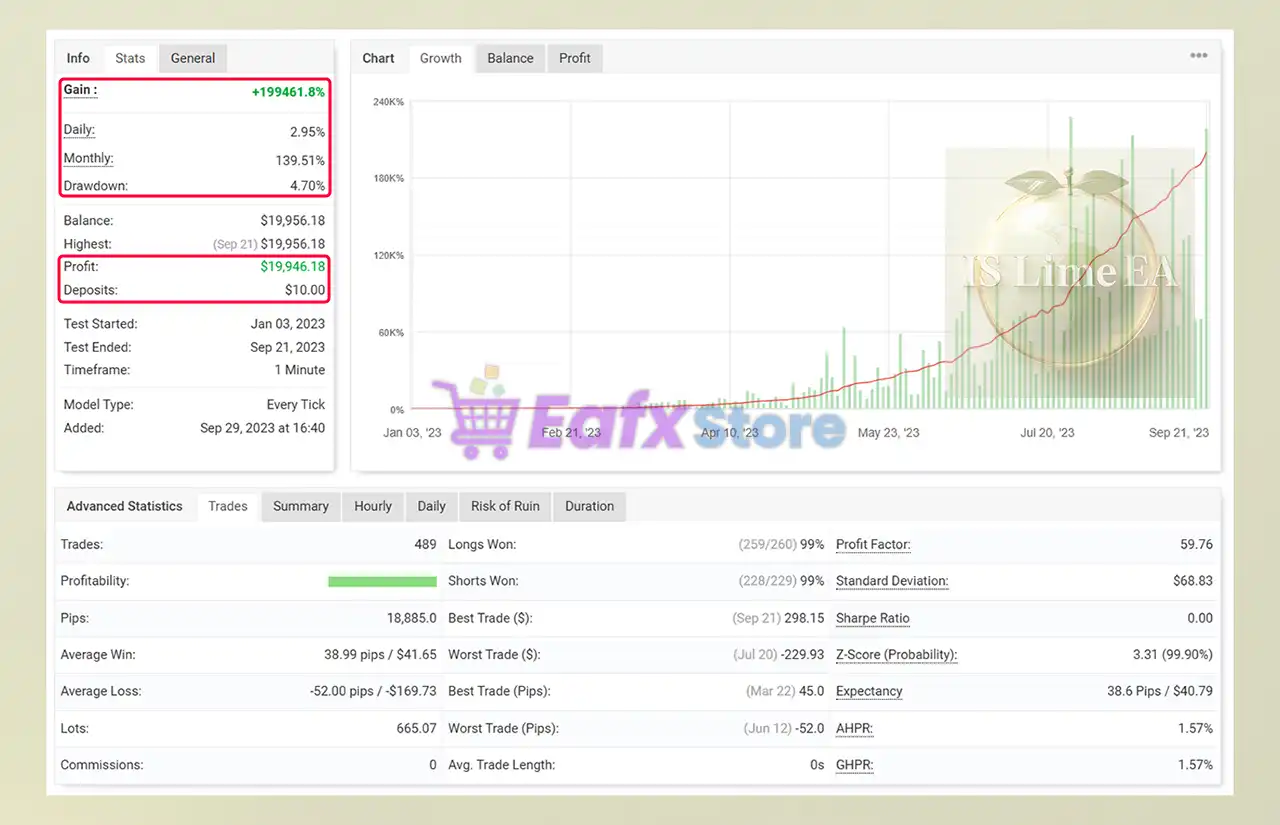Click the Z-Score (Probability) label
Image resolution: width=1280 pixels, height=825 pixels.
click(x=896, y=655)
